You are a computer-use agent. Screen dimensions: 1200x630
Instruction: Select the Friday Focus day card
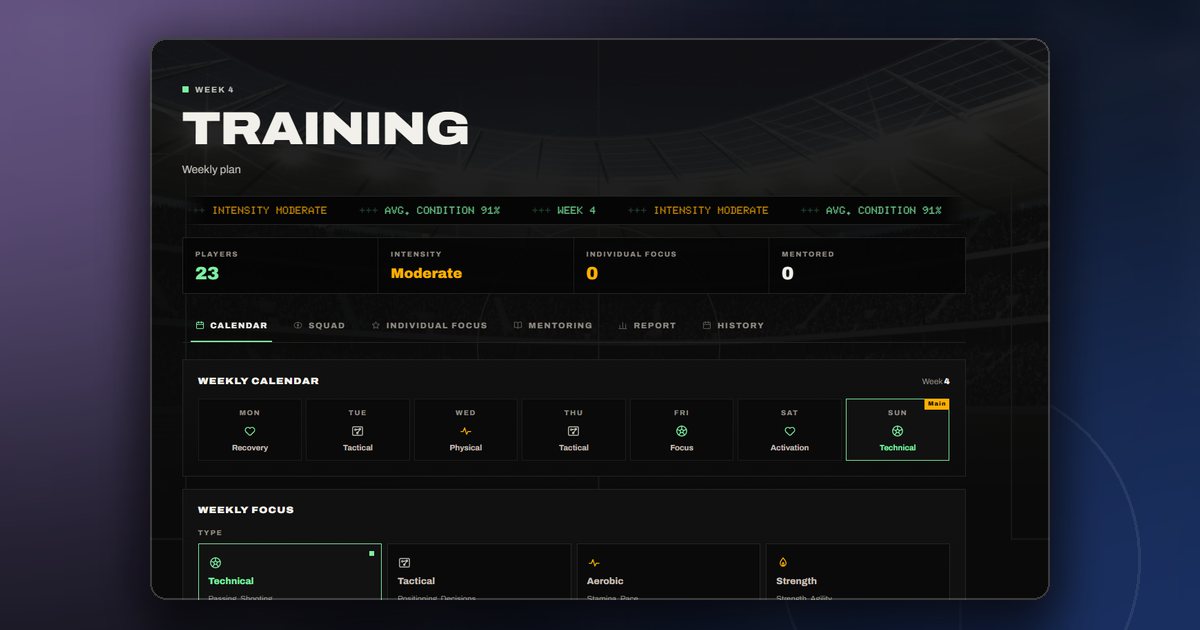[x=682, y=430]
